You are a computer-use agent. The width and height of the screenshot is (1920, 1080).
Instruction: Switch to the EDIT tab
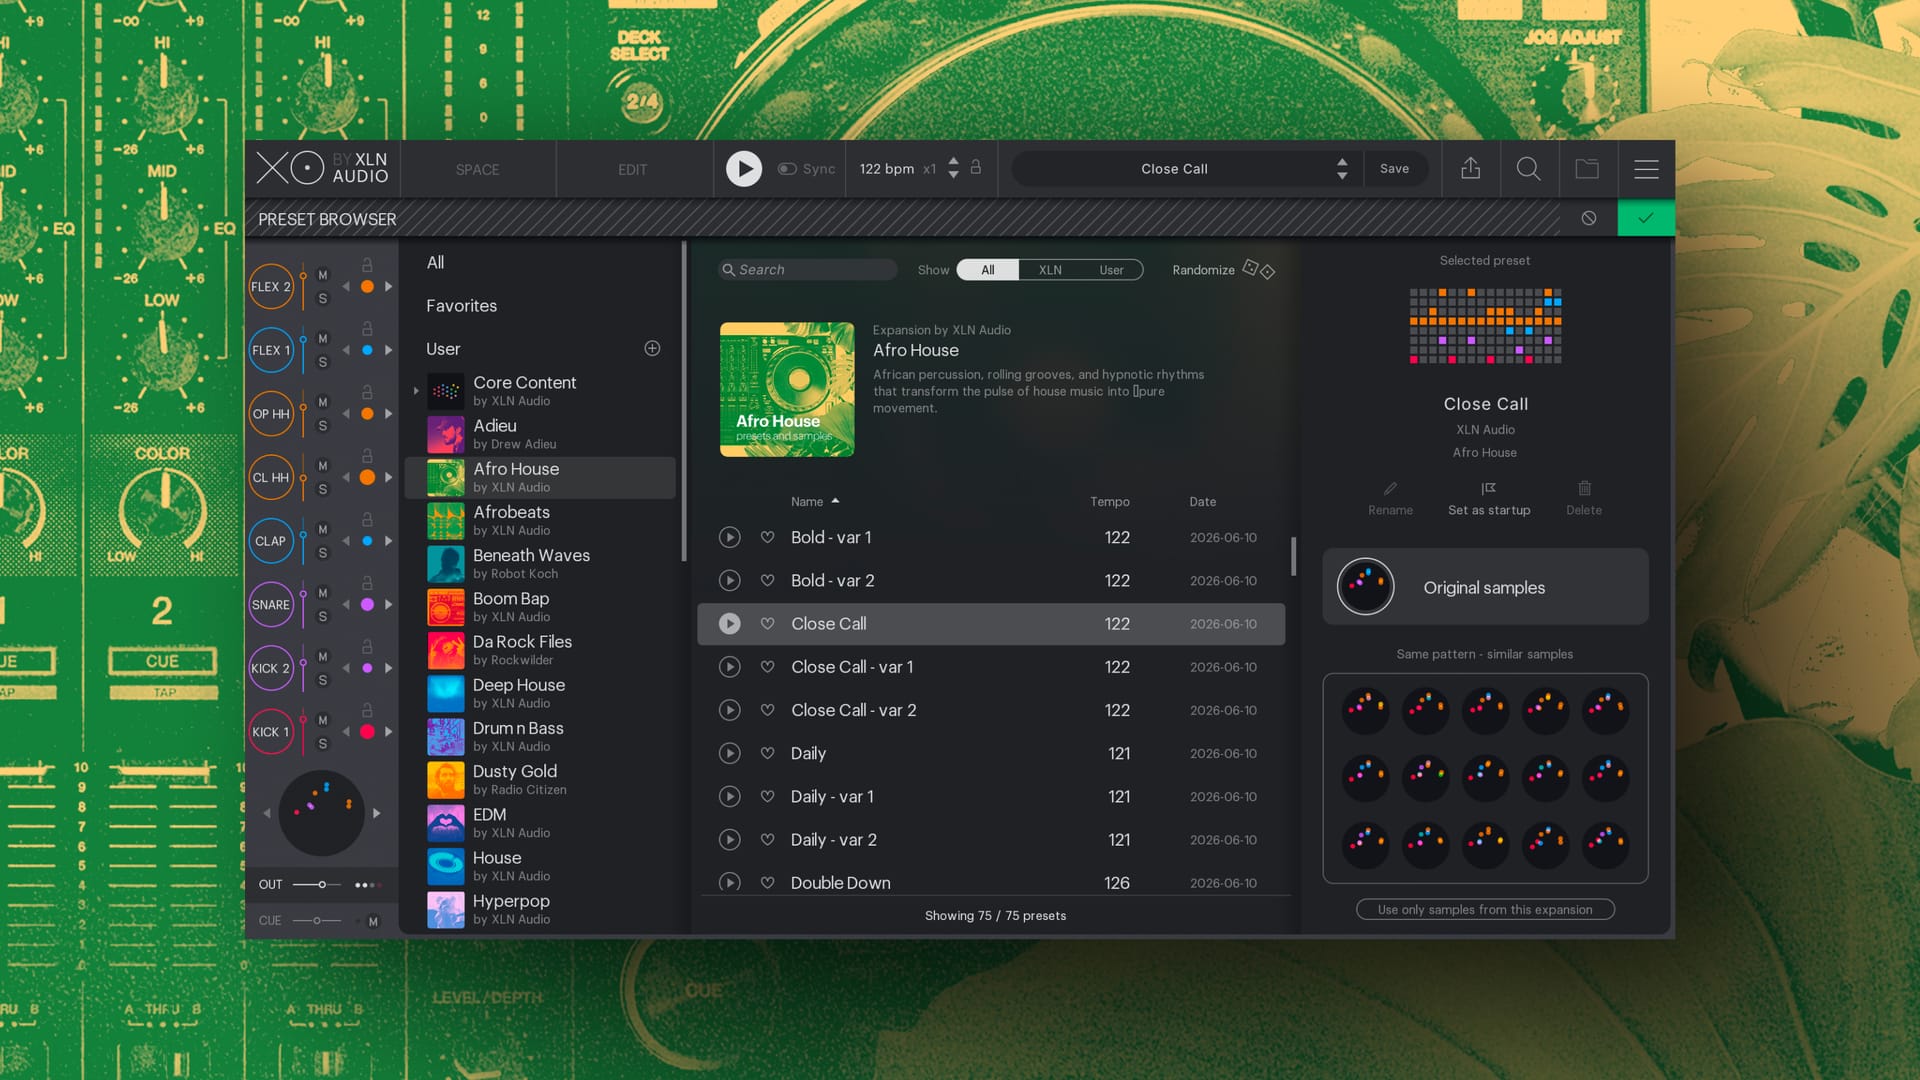point(633,170)
